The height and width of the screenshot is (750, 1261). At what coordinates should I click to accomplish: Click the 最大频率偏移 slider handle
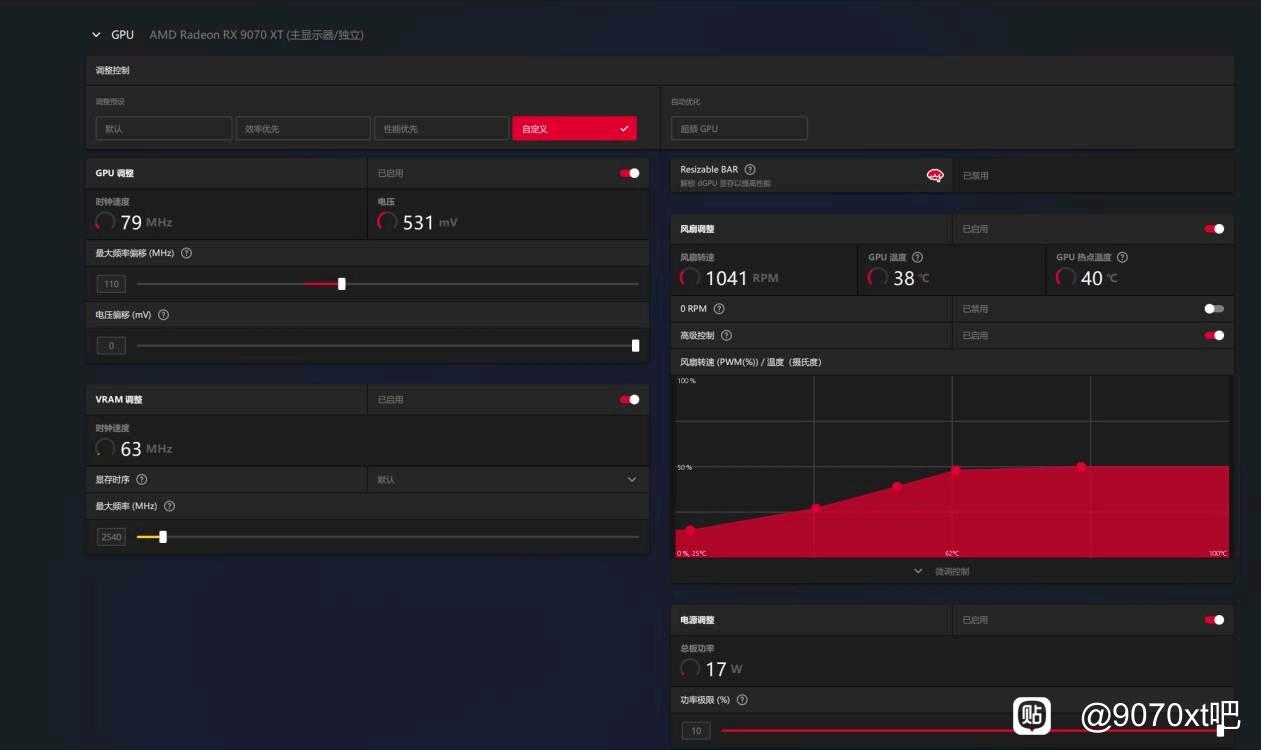click(342, 284)
